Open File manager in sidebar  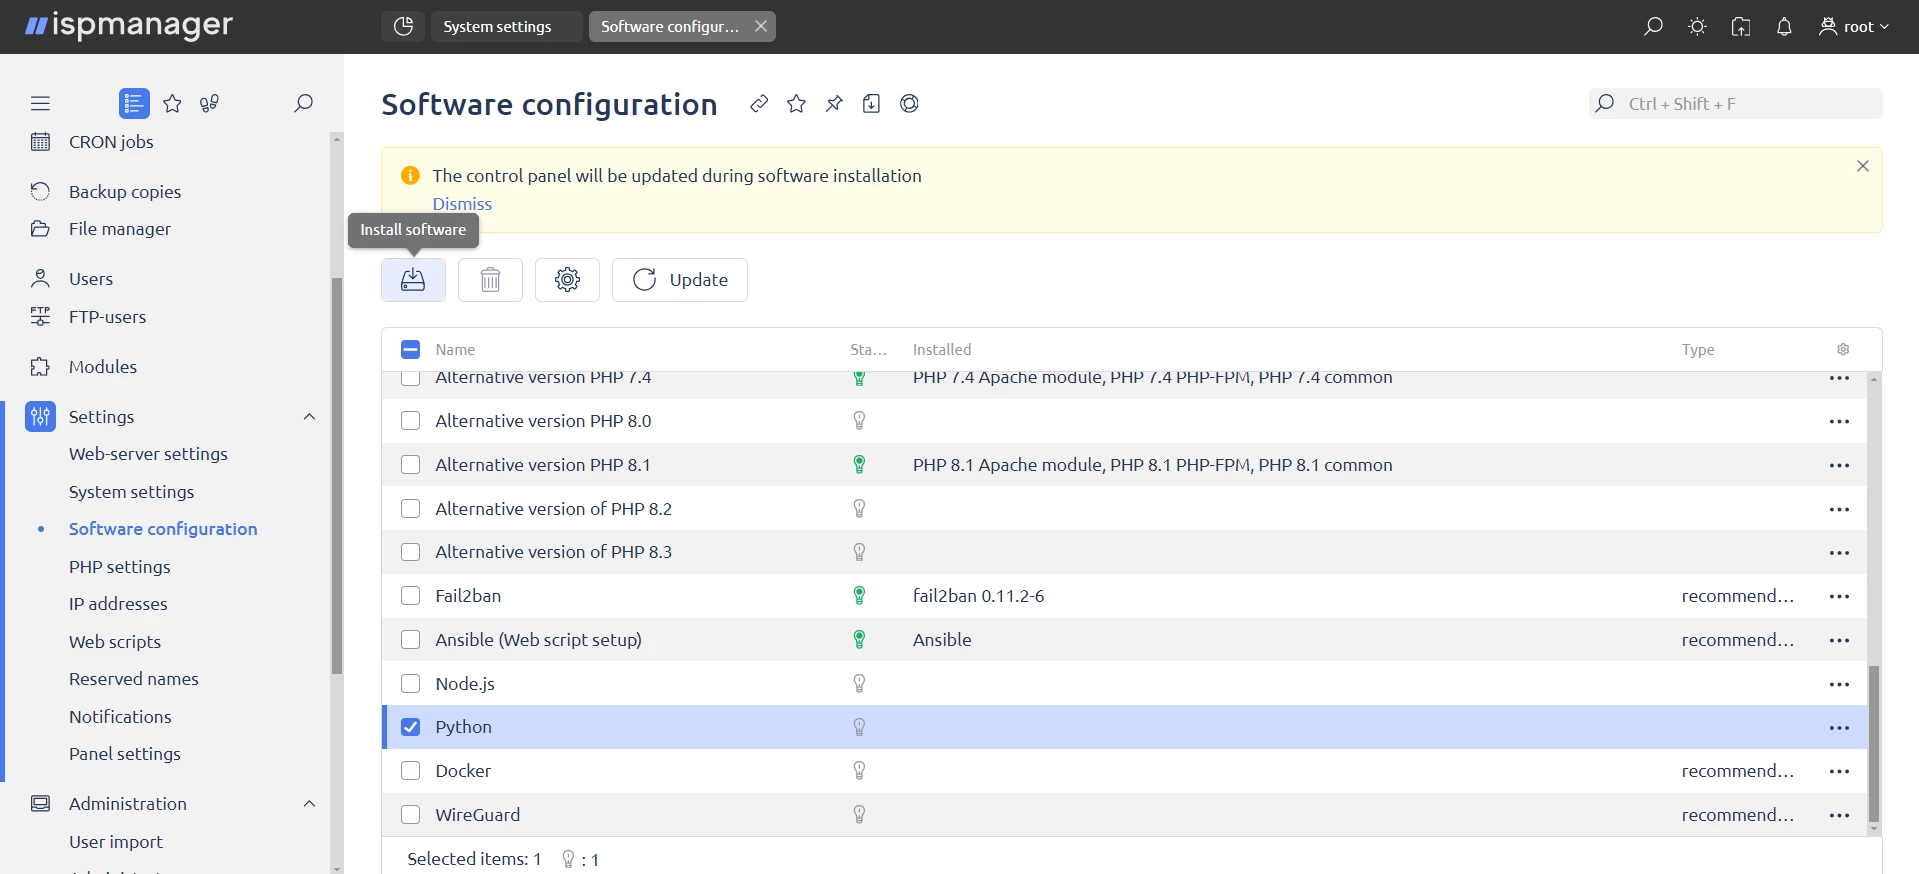[x=120, y=229]
